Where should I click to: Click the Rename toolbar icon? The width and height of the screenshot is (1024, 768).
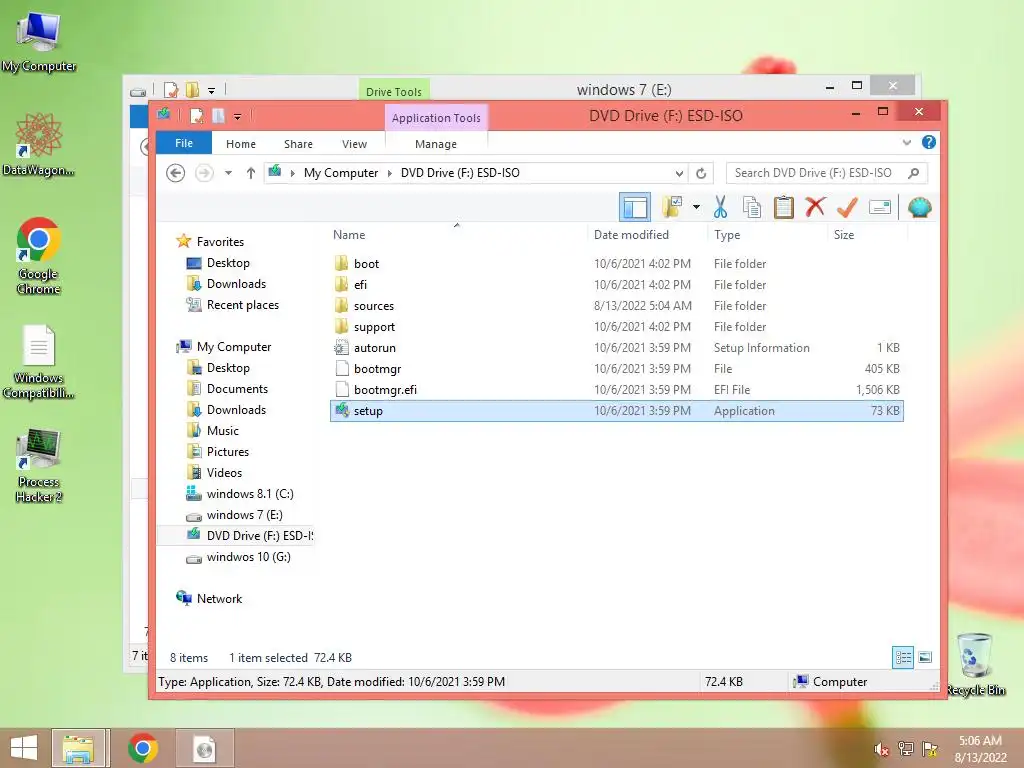pos(880,208)
